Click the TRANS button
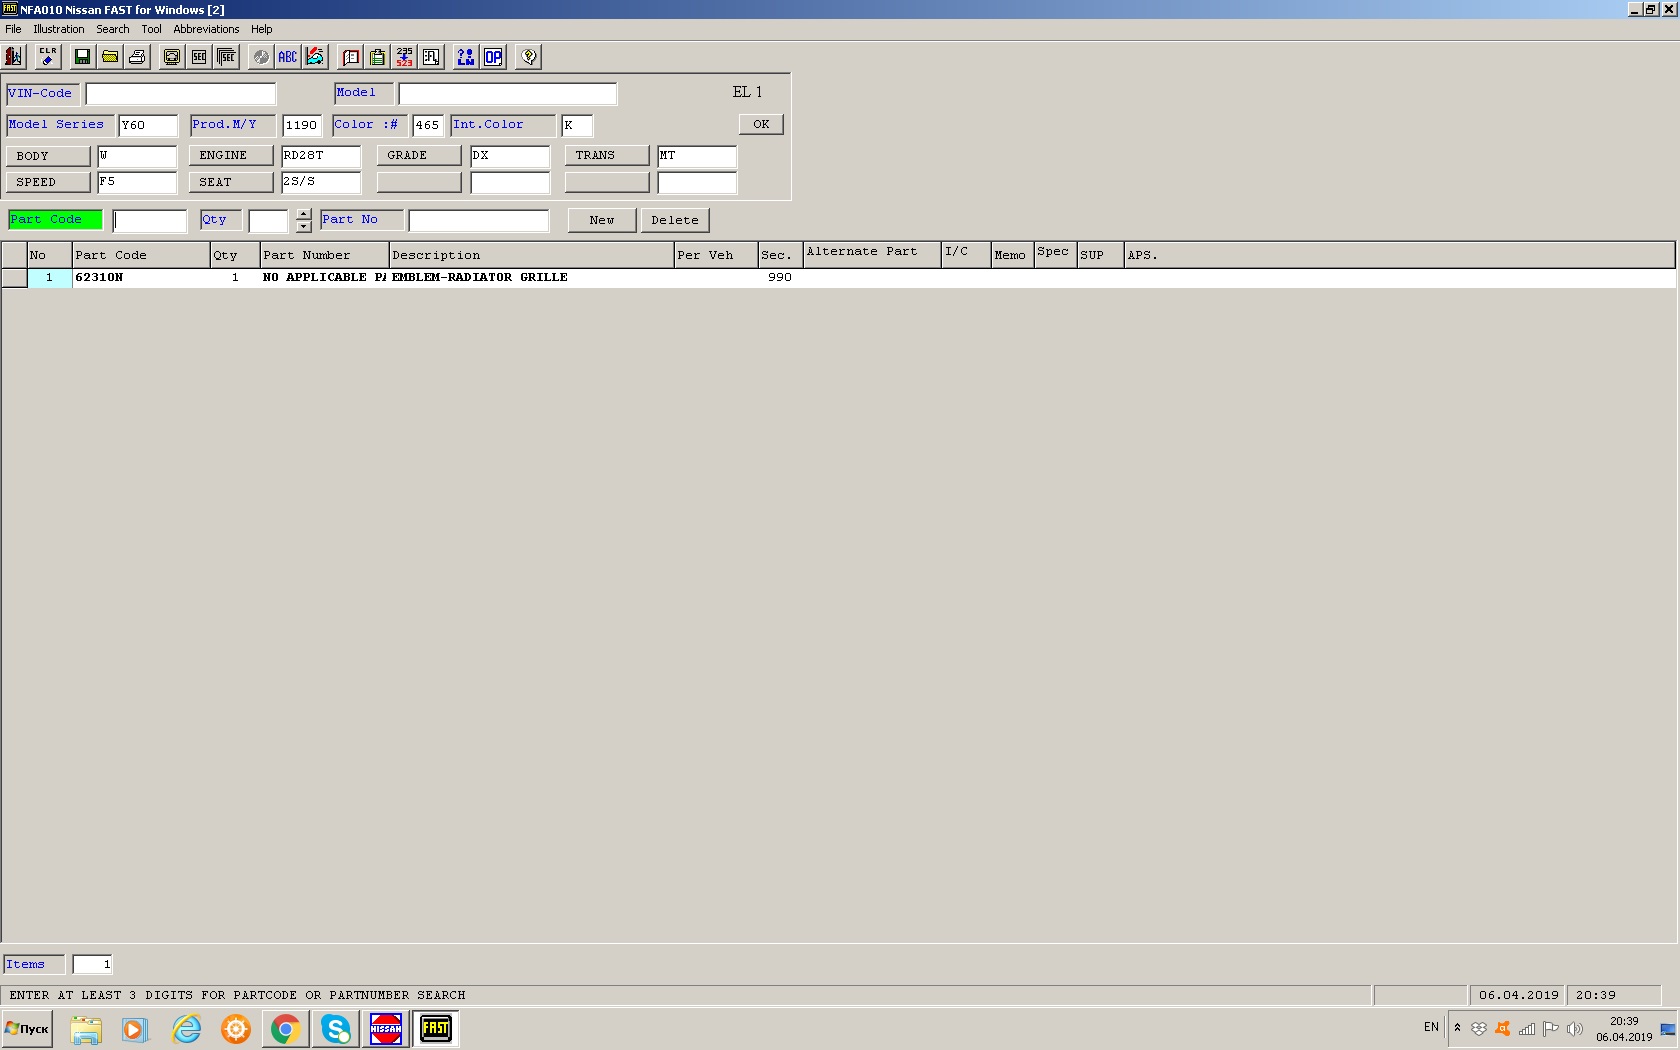The image size is (1680, 1050). point(607,155)
